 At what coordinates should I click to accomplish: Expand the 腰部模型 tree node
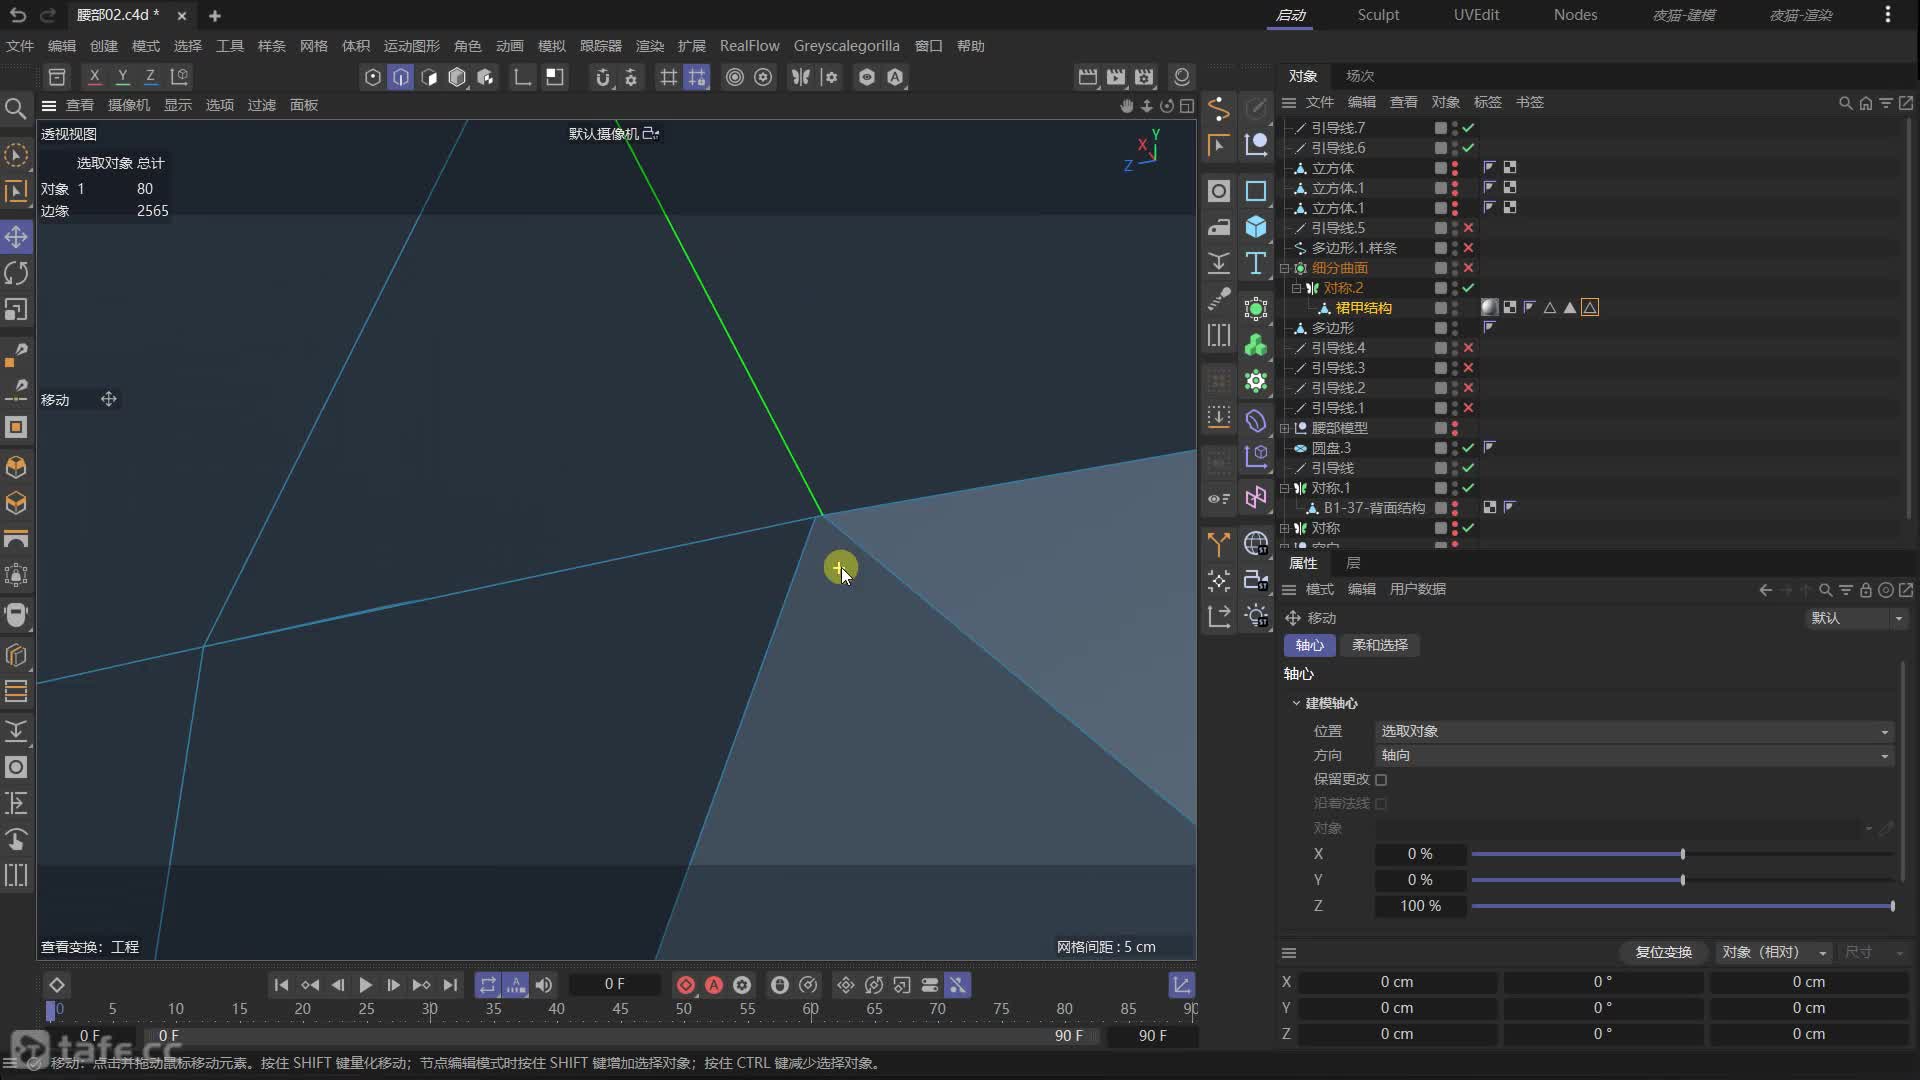point(1285,428)
